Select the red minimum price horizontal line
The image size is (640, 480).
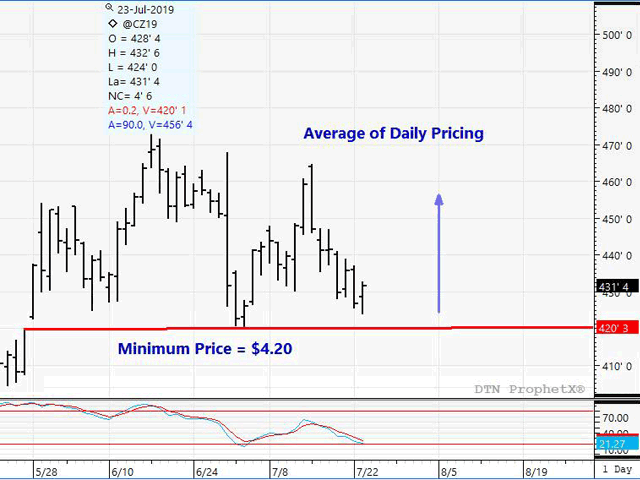[308, 328]
